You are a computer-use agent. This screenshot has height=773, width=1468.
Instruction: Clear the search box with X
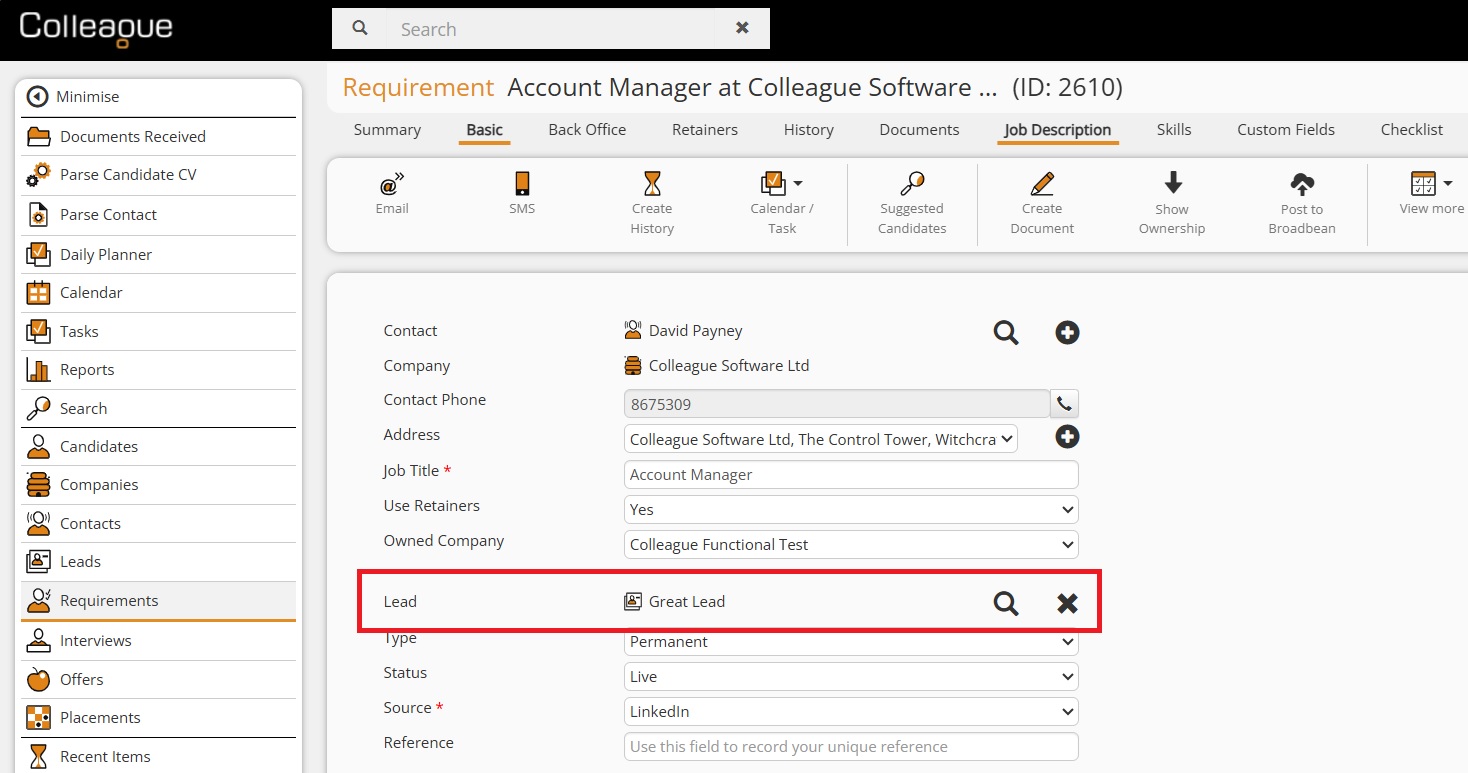742,28
